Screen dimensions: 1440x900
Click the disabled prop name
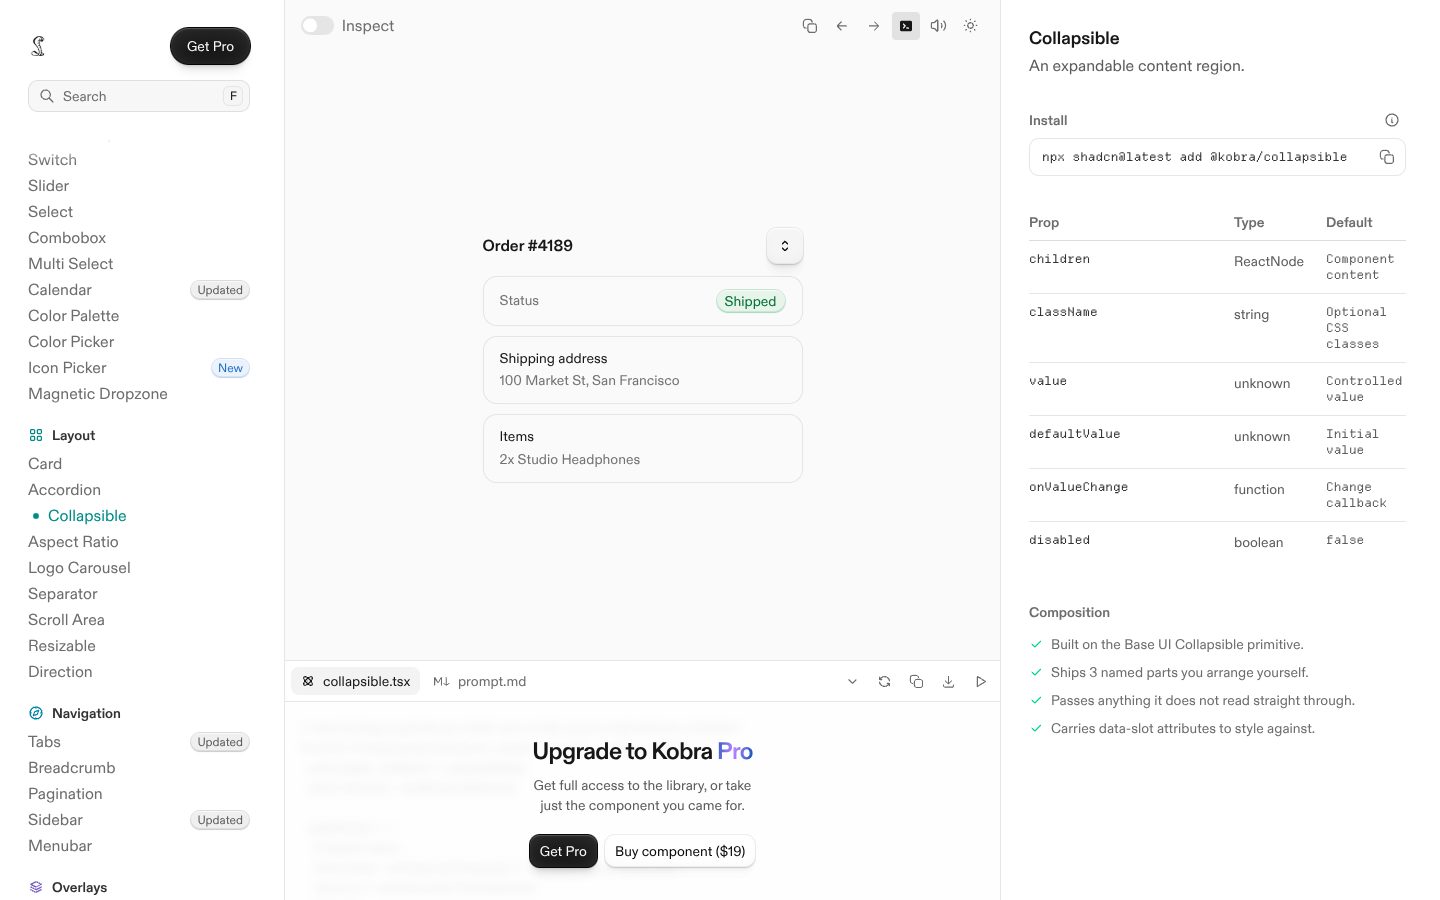(1059, 540)
